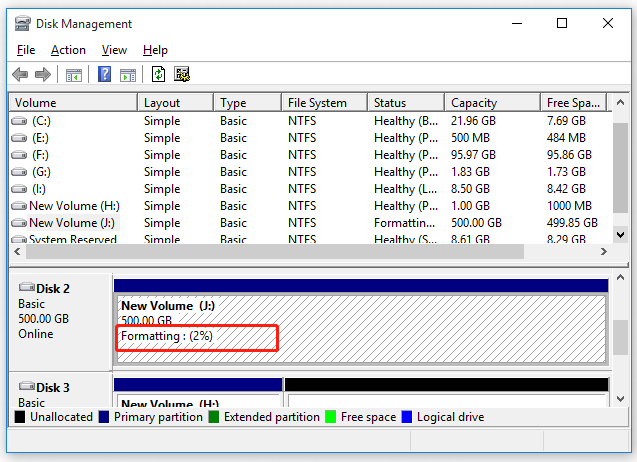The image size is (637, 462).
Task: Open the Help menu
Action: pyautogui.click(x=155, y=50)
